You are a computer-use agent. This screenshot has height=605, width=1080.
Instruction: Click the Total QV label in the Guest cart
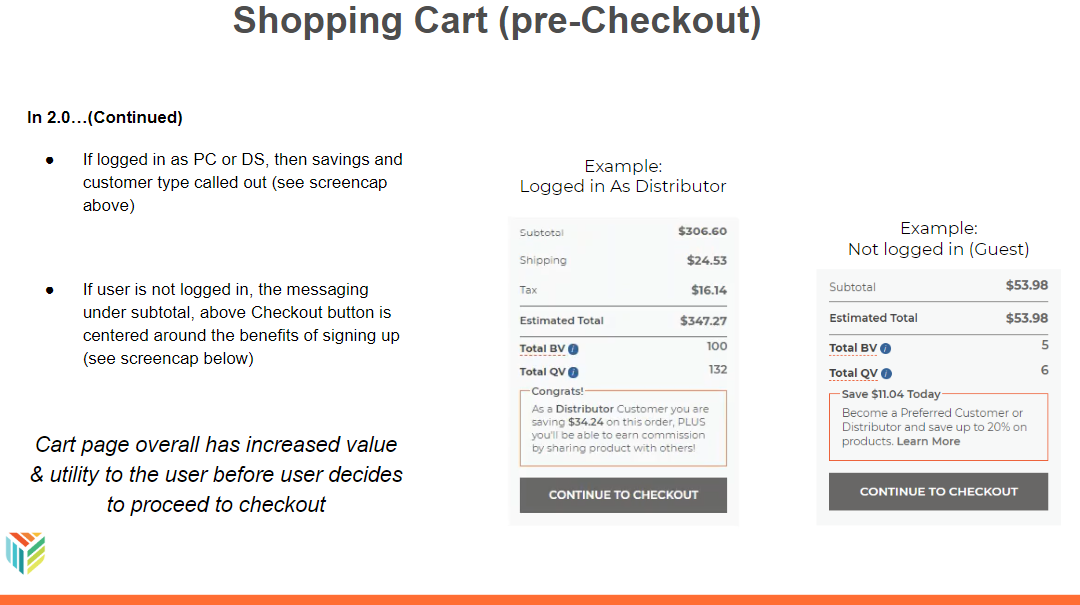pos(852,374)
